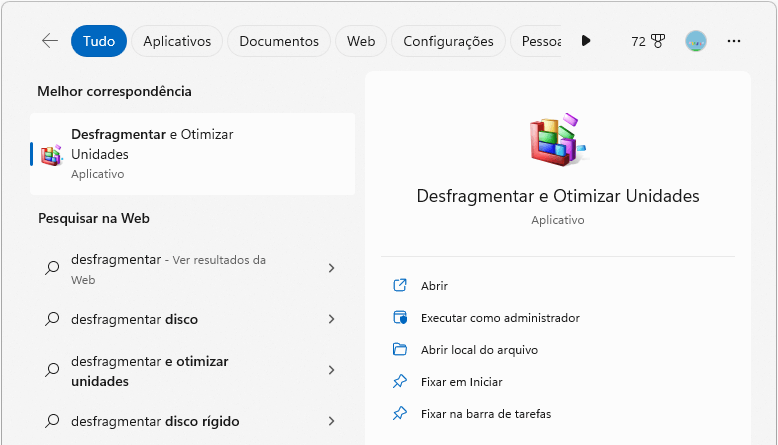Show more filter tabs with play arrow

[x=586, y=41]
